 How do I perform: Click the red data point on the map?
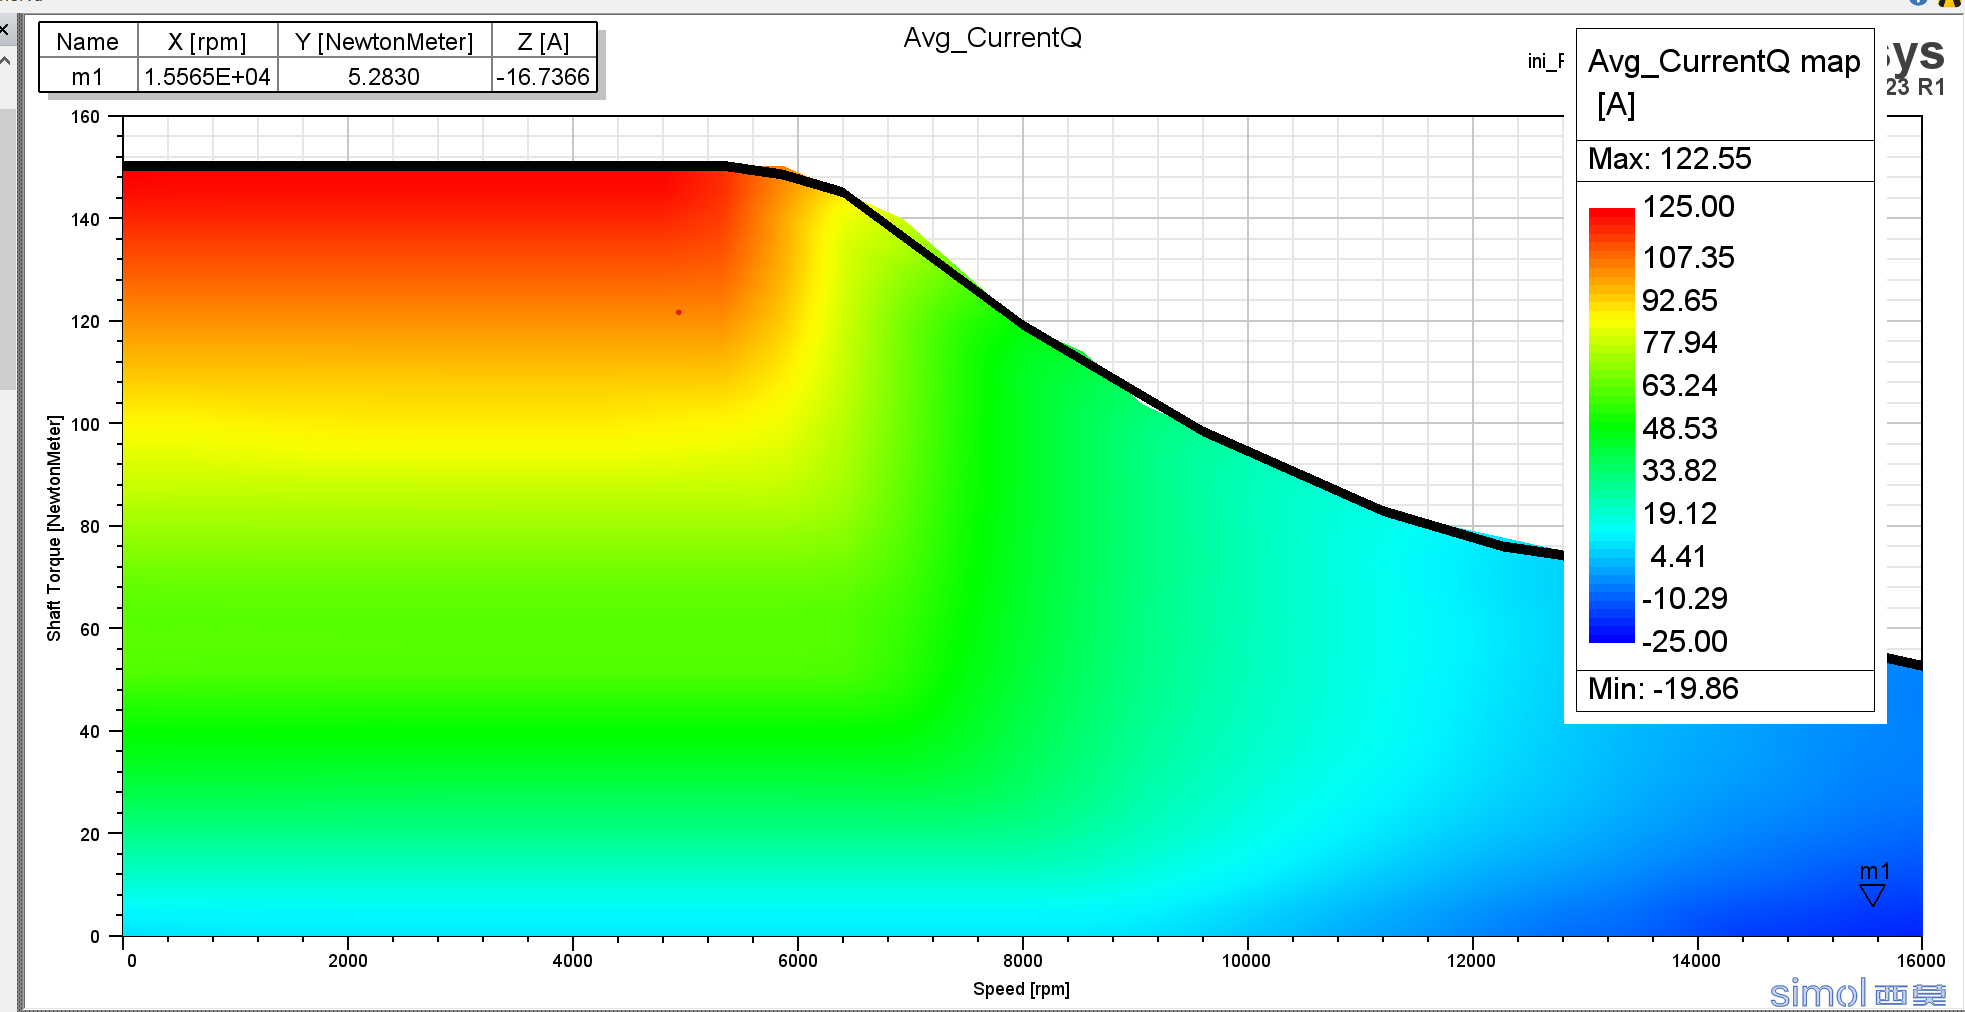click(x=679, y=312)
